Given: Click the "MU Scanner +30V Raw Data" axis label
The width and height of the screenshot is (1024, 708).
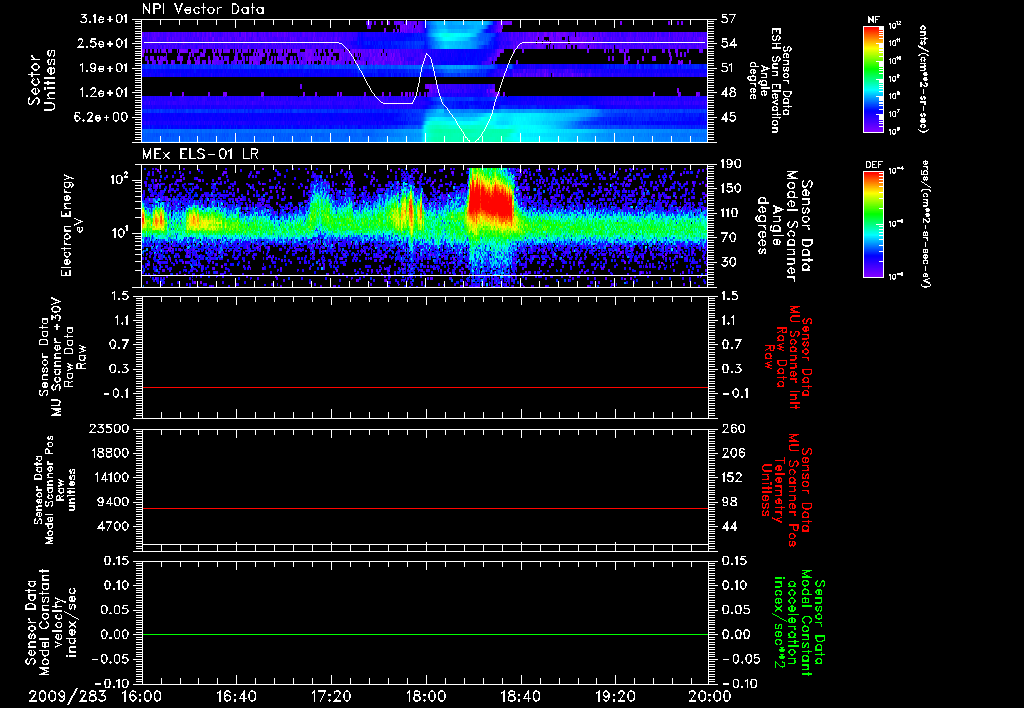Looking at the screenshot, I should point(62,357).
